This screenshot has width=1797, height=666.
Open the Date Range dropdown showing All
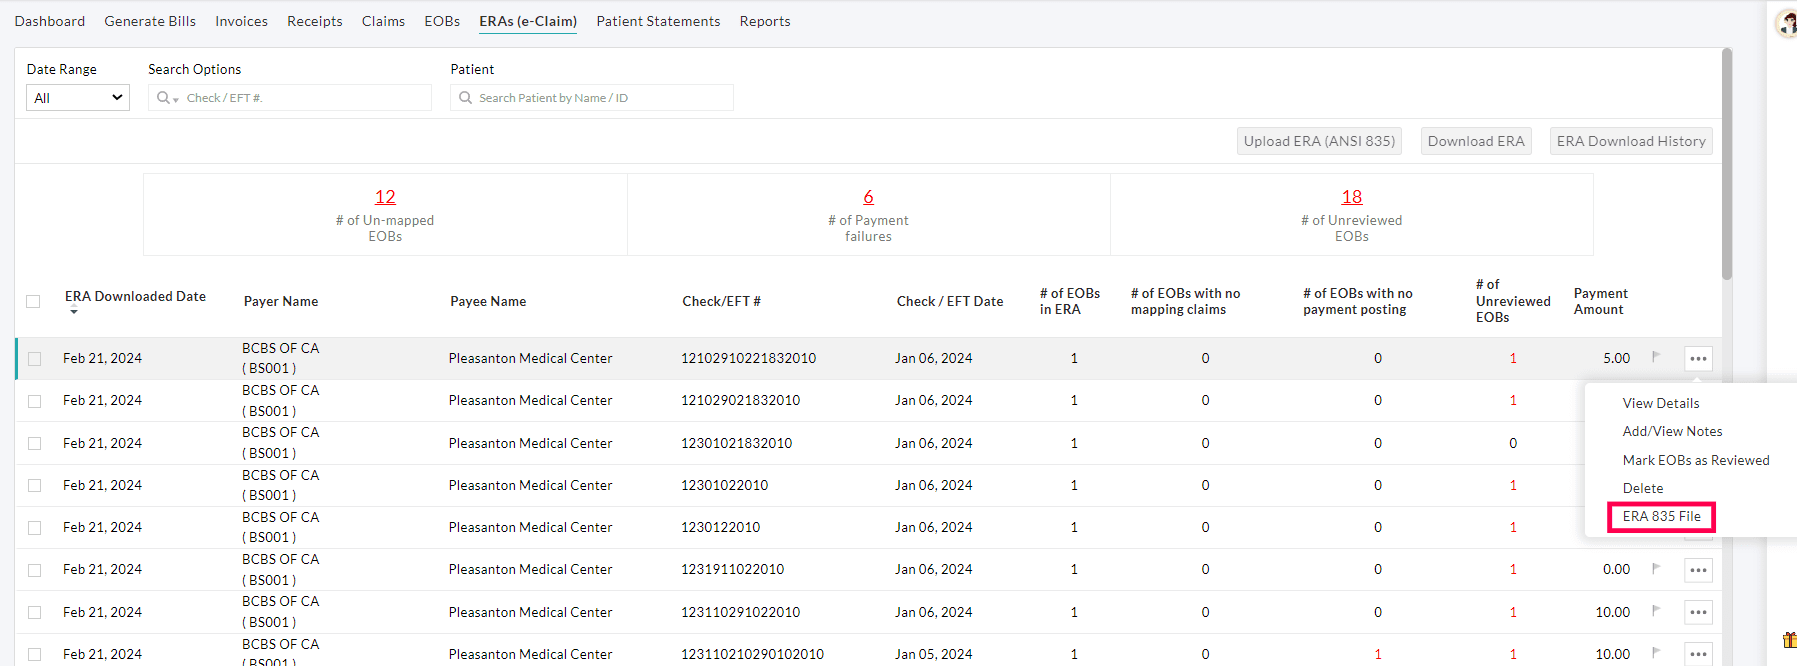[x=78, y=98]
